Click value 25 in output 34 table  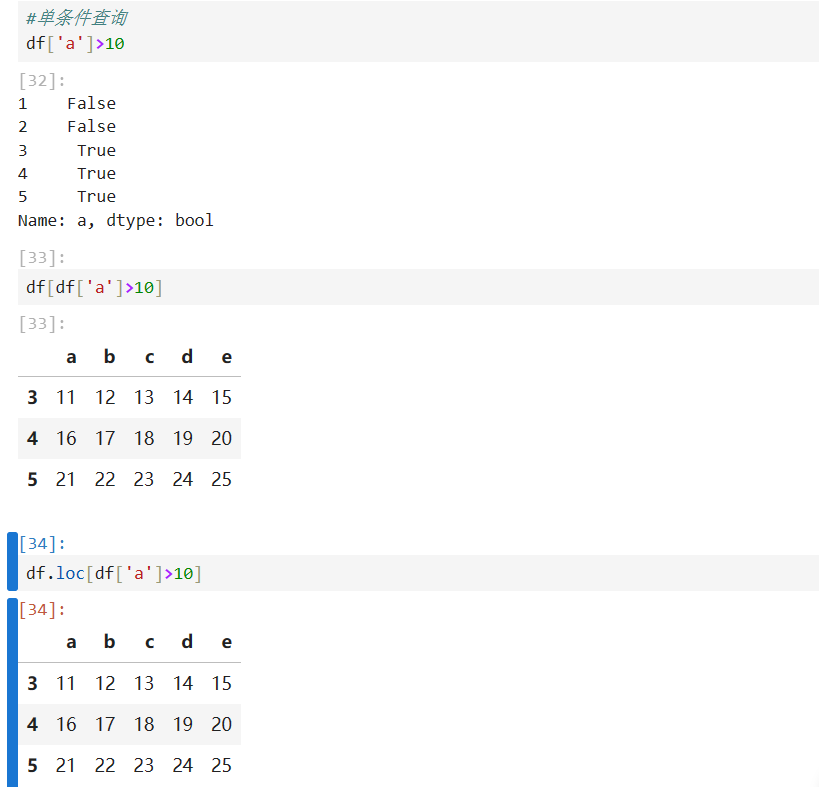click(x=221, y=766)
